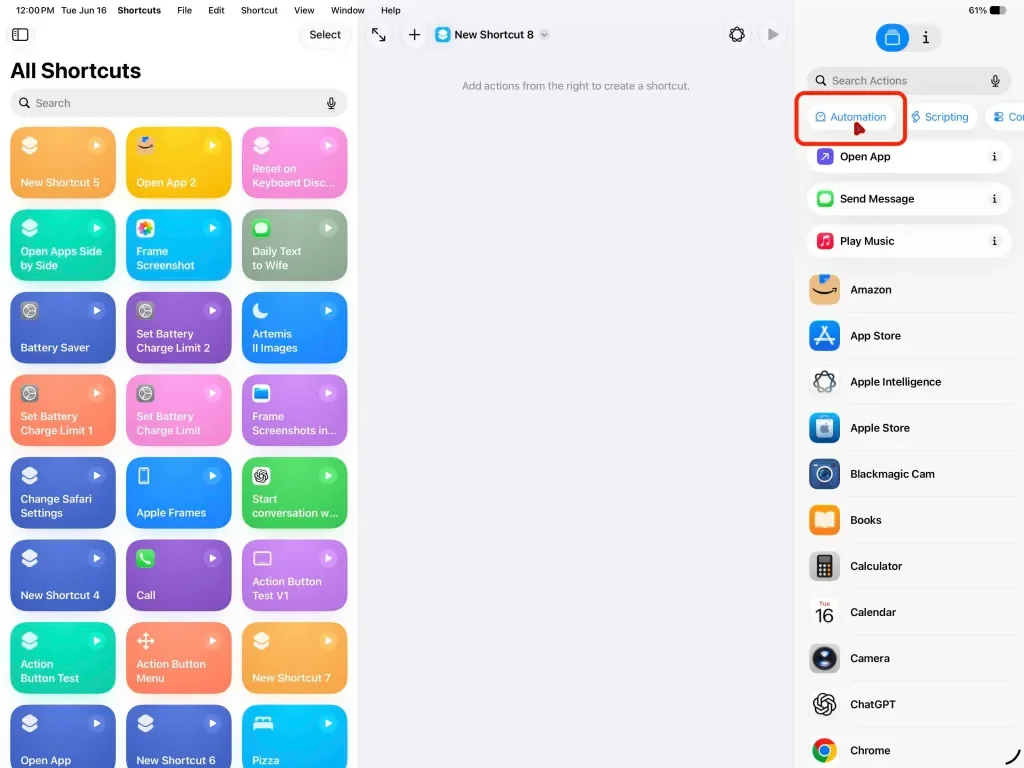Click the Select button

(x=325, y=35)
